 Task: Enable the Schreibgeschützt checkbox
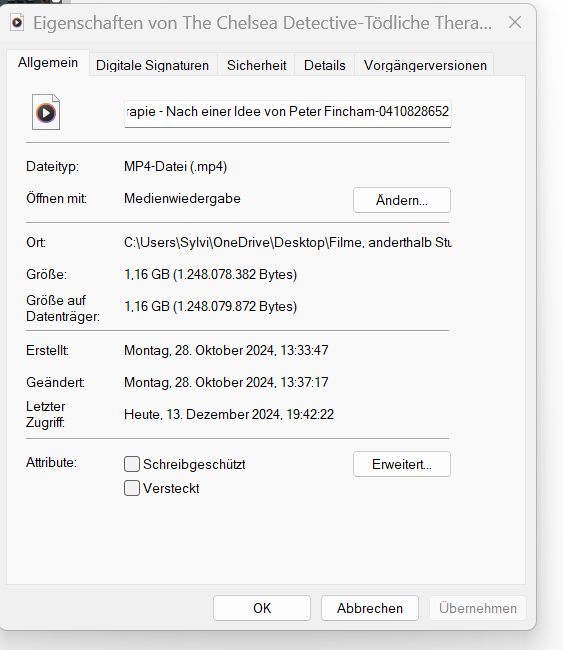point(132,464)
